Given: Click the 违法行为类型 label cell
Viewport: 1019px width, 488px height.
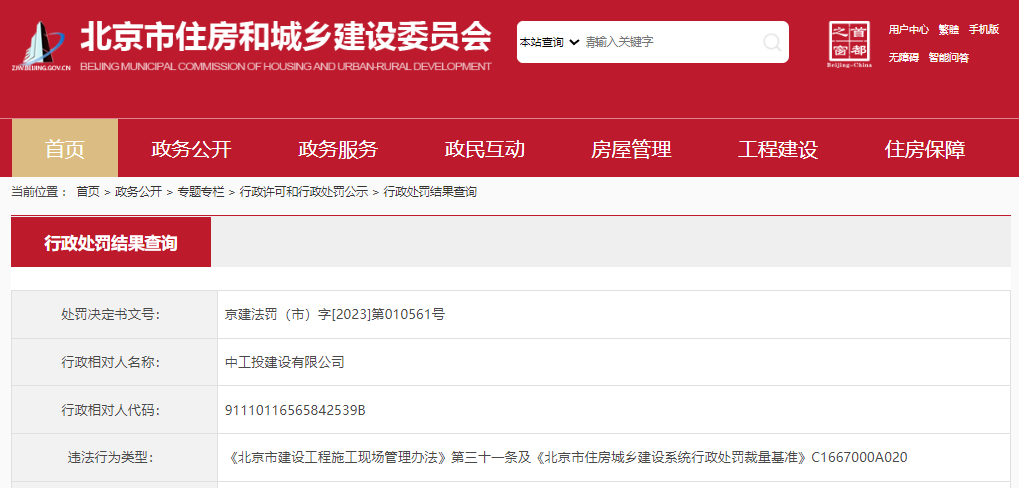Looking at the screenshot, I should point(114,457).
